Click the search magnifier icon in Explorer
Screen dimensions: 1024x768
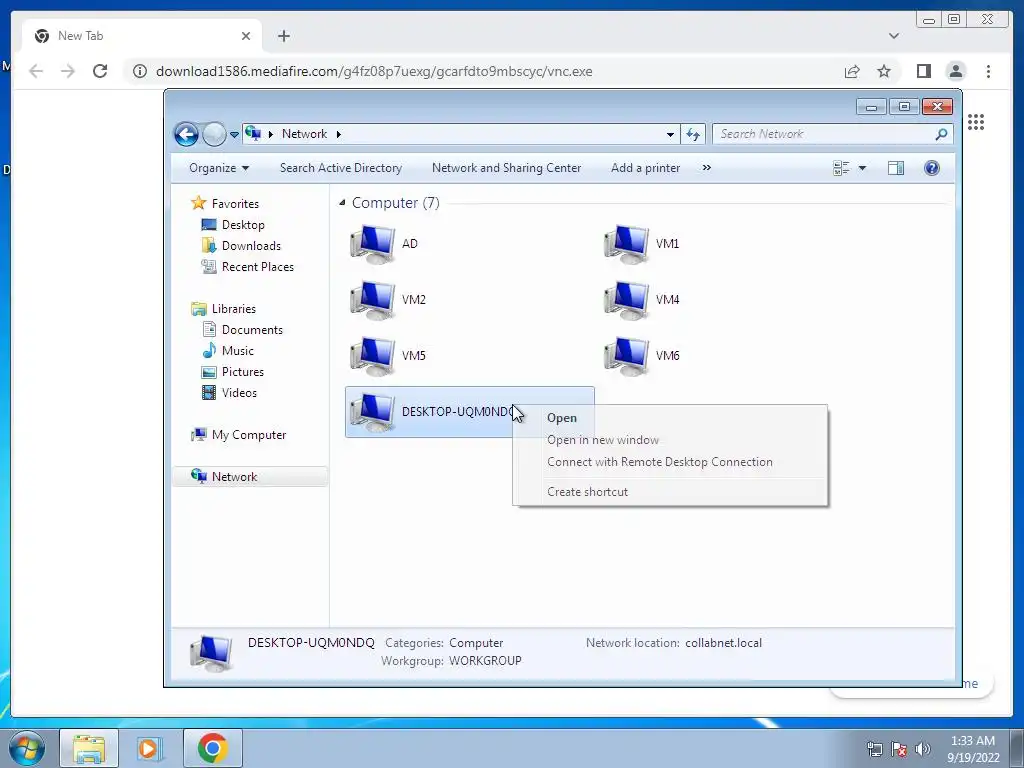941,134
